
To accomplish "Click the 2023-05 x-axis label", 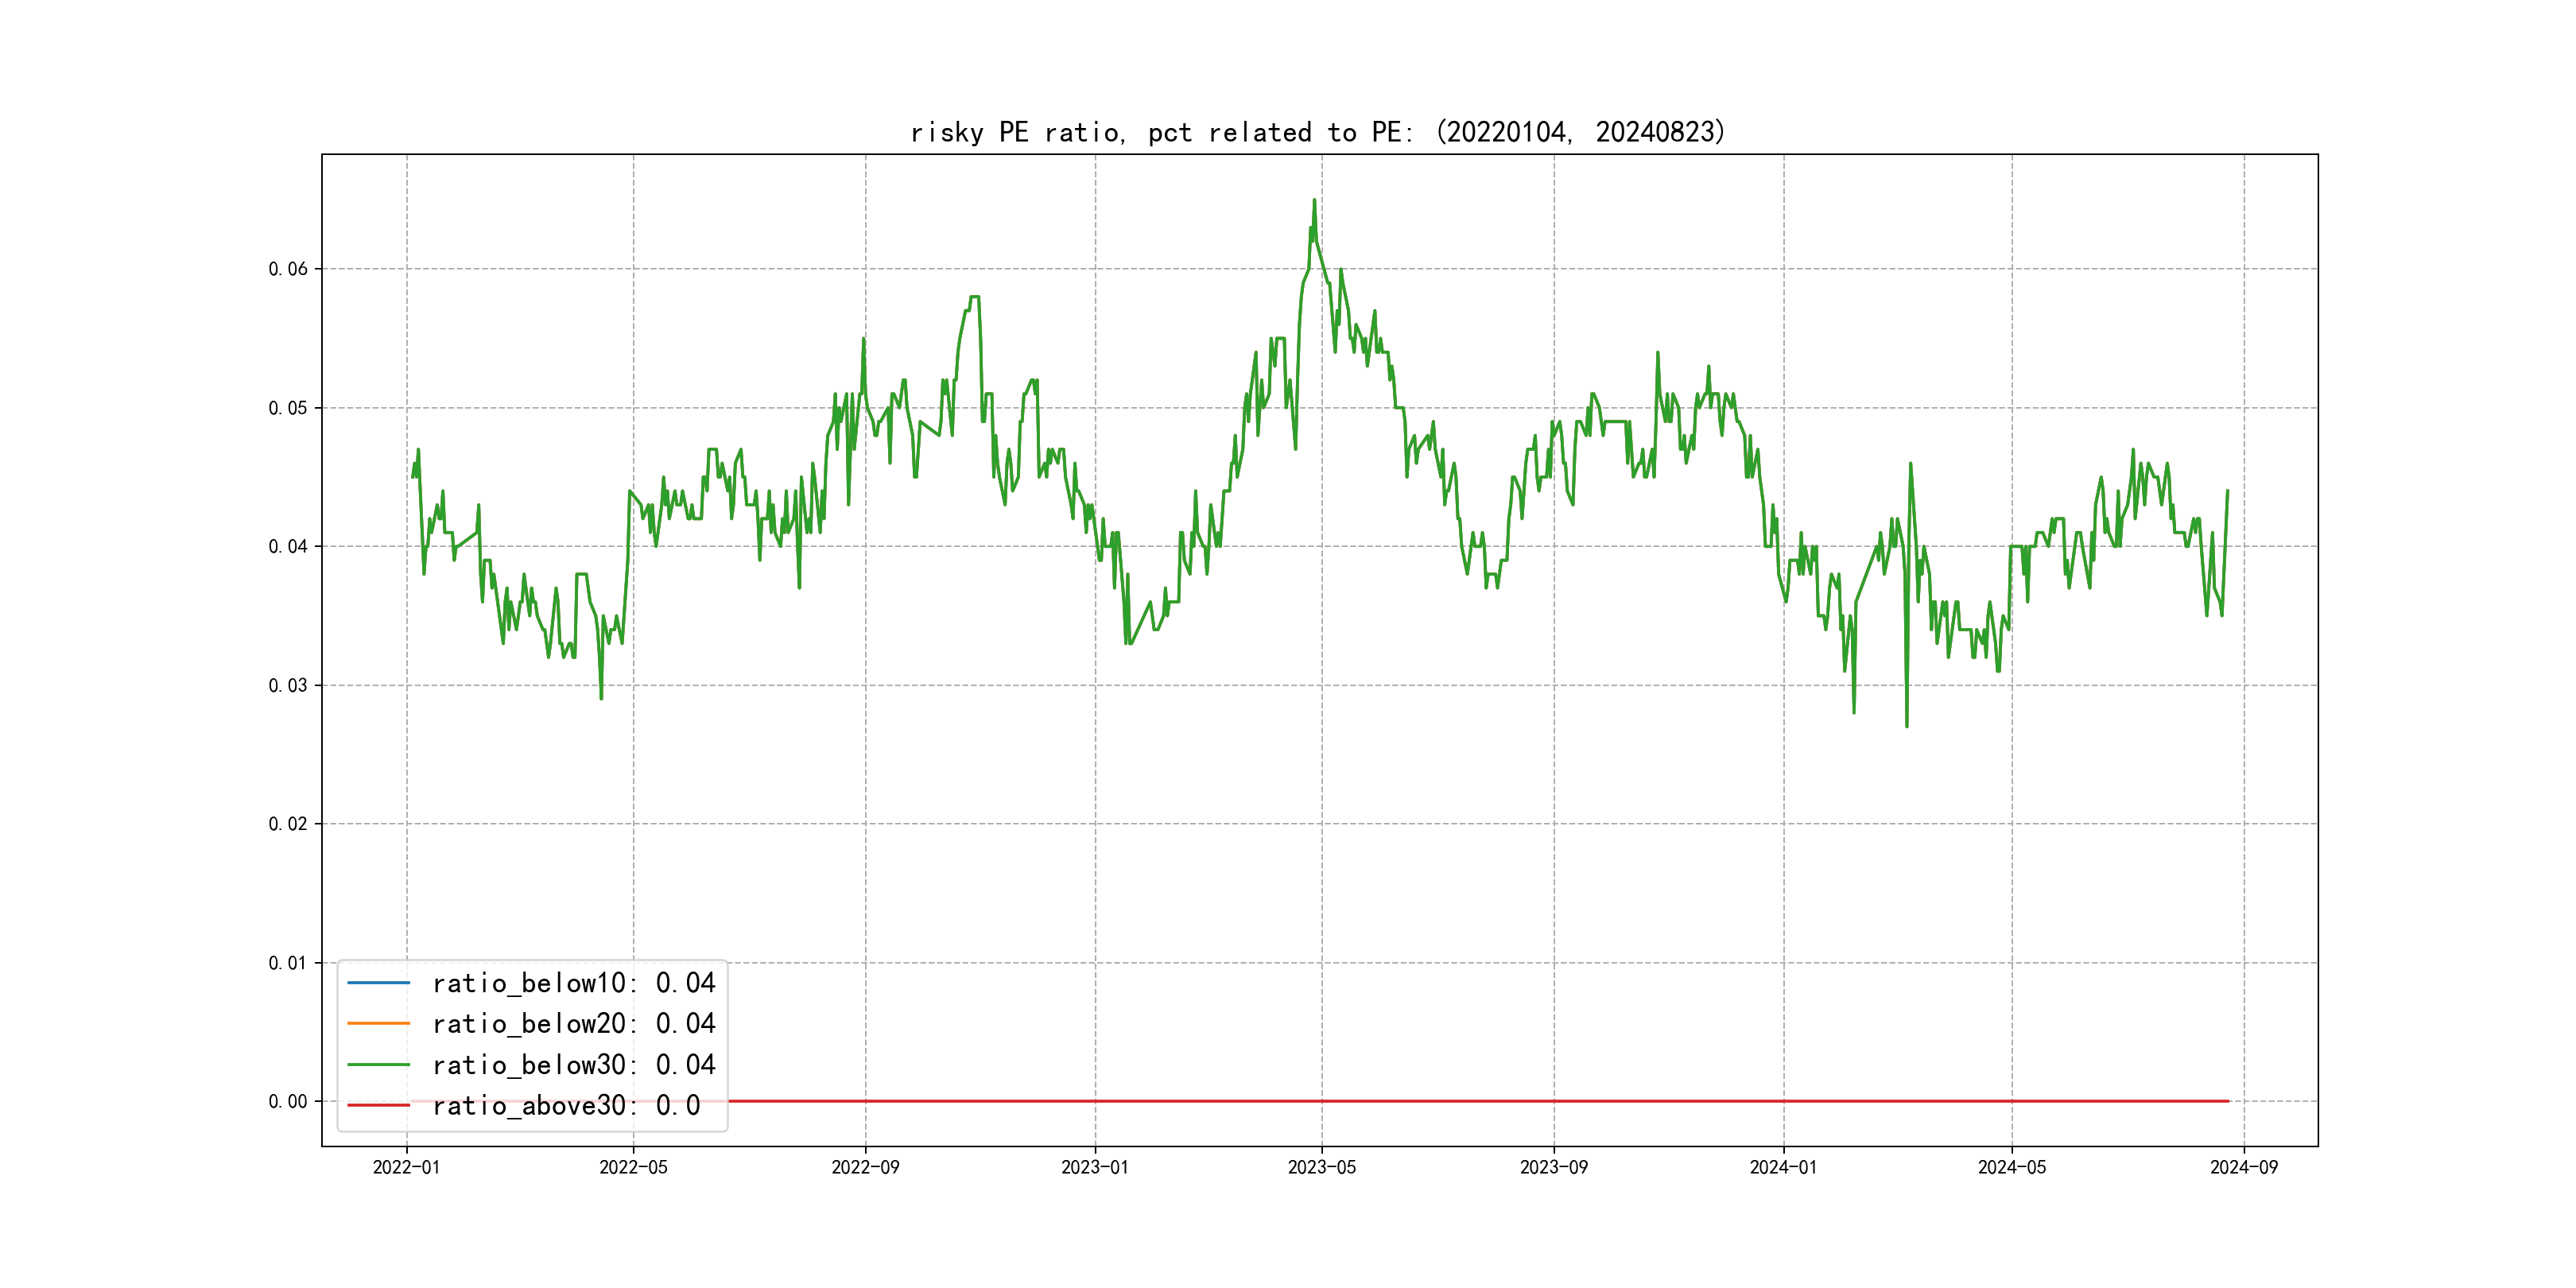I will click(1321, 1168).
